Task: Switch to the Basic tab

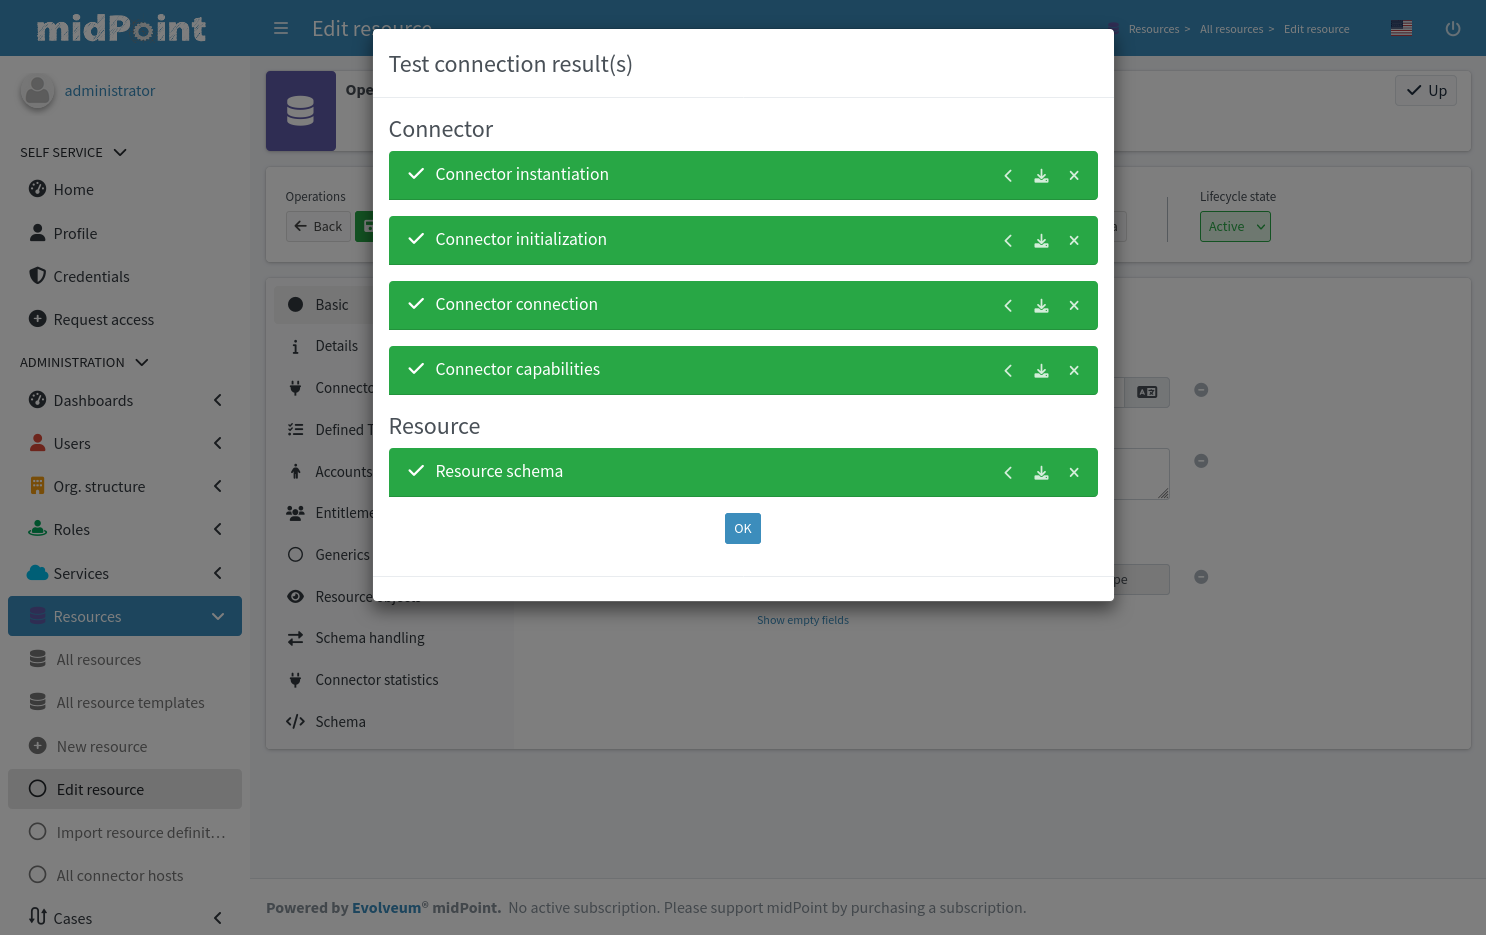Action: point(332,304)
